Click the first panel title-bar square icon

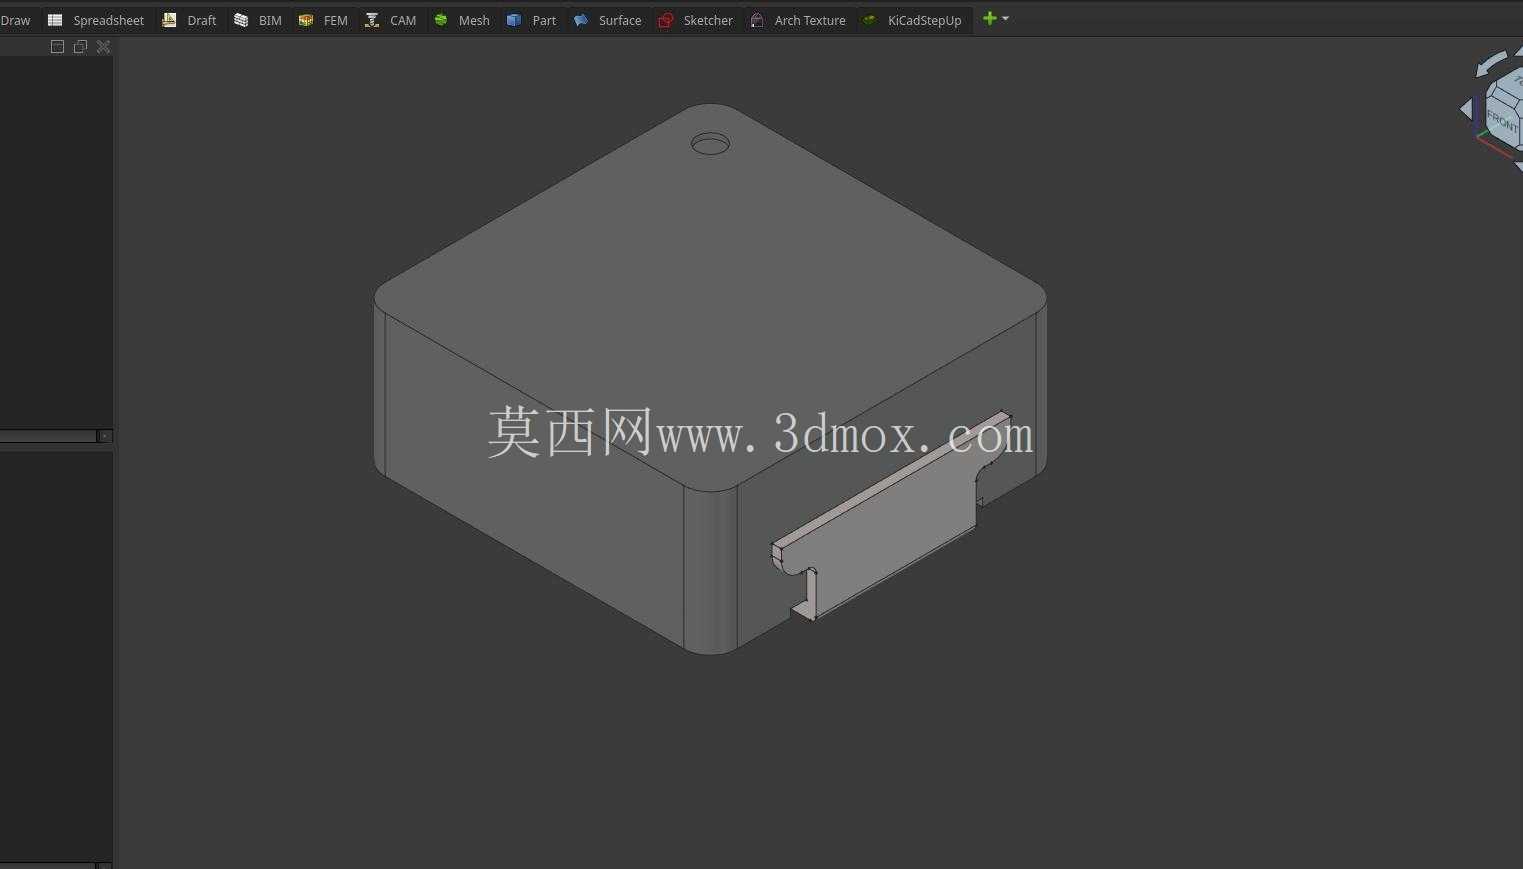[57, 47]
